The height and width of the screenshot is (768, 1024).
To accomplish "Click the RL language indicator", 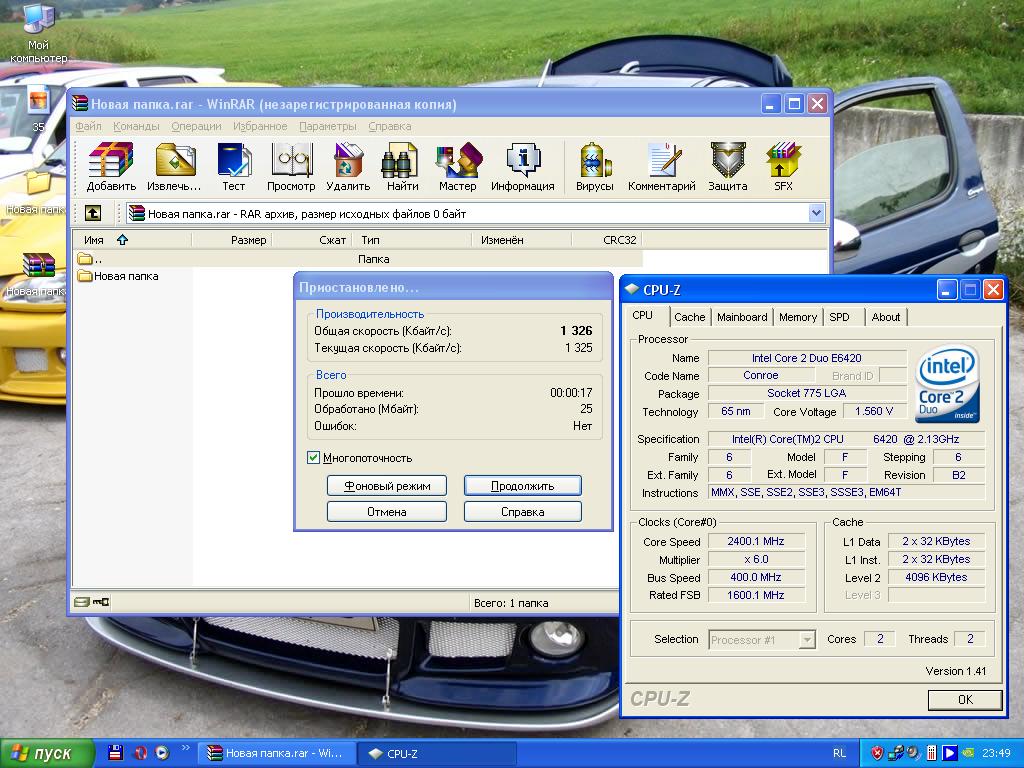I will click(839, 753).
